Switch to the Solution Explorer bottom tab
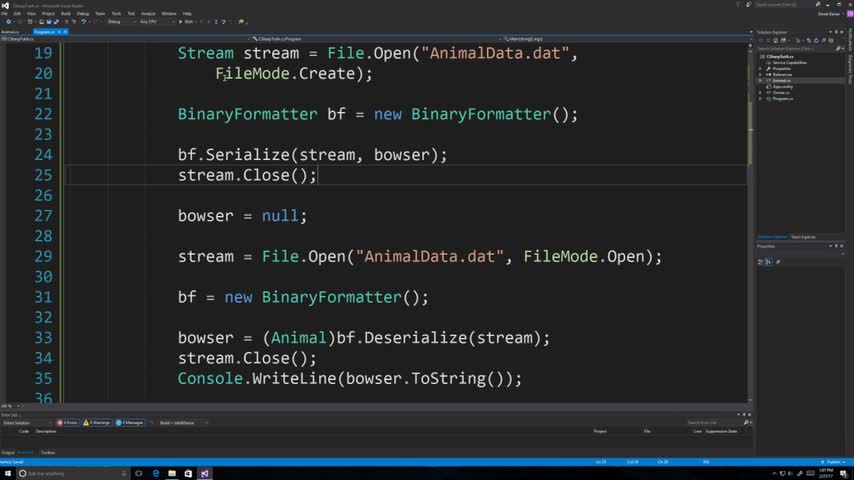The height and width of the screenshot is (480, 854). coord(772,237)
